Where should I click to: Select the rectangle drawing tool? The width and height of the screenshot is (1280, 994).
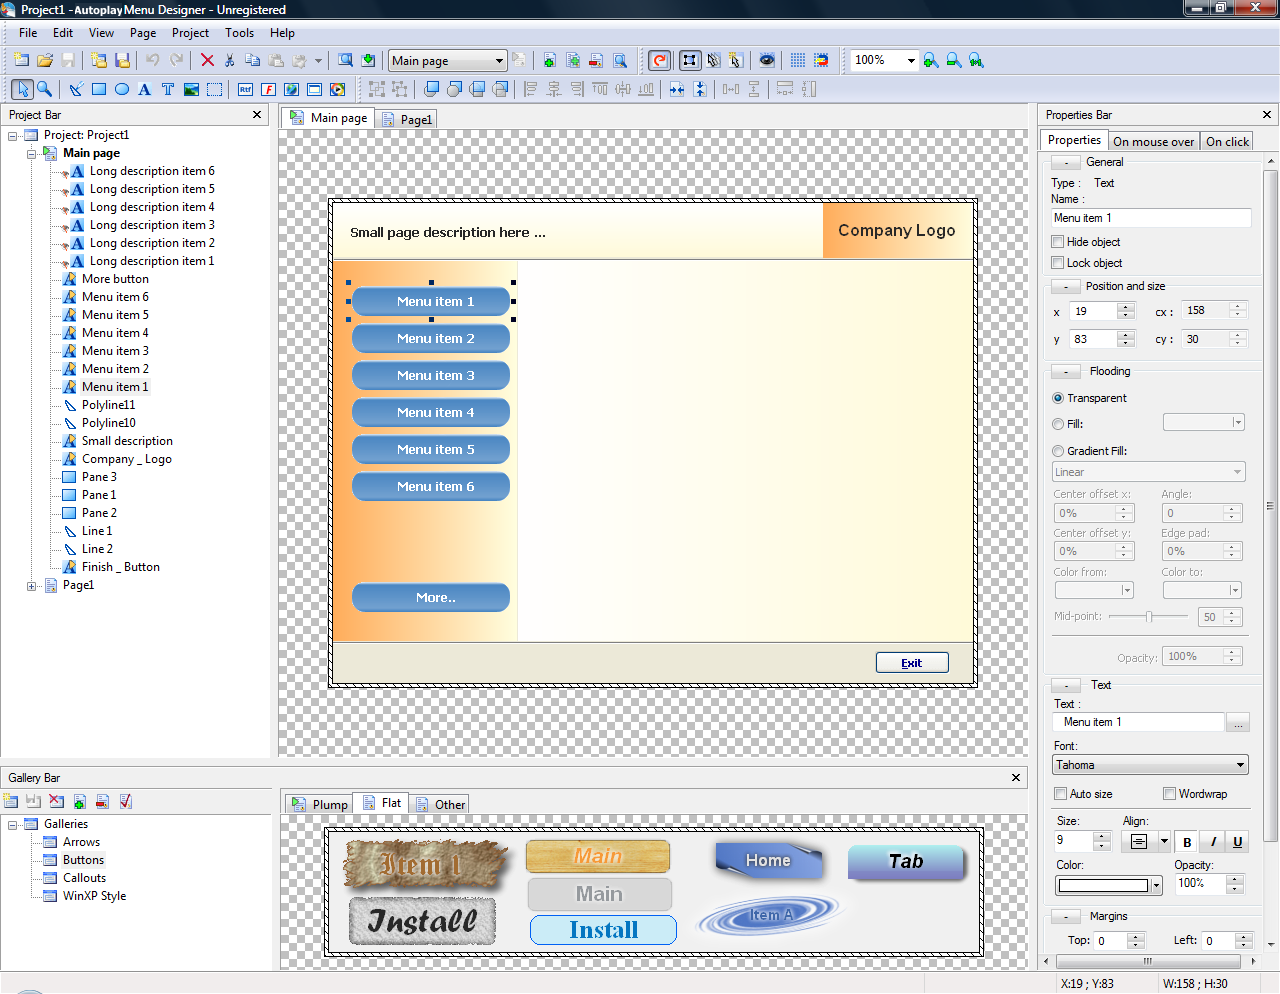[99, 89]
